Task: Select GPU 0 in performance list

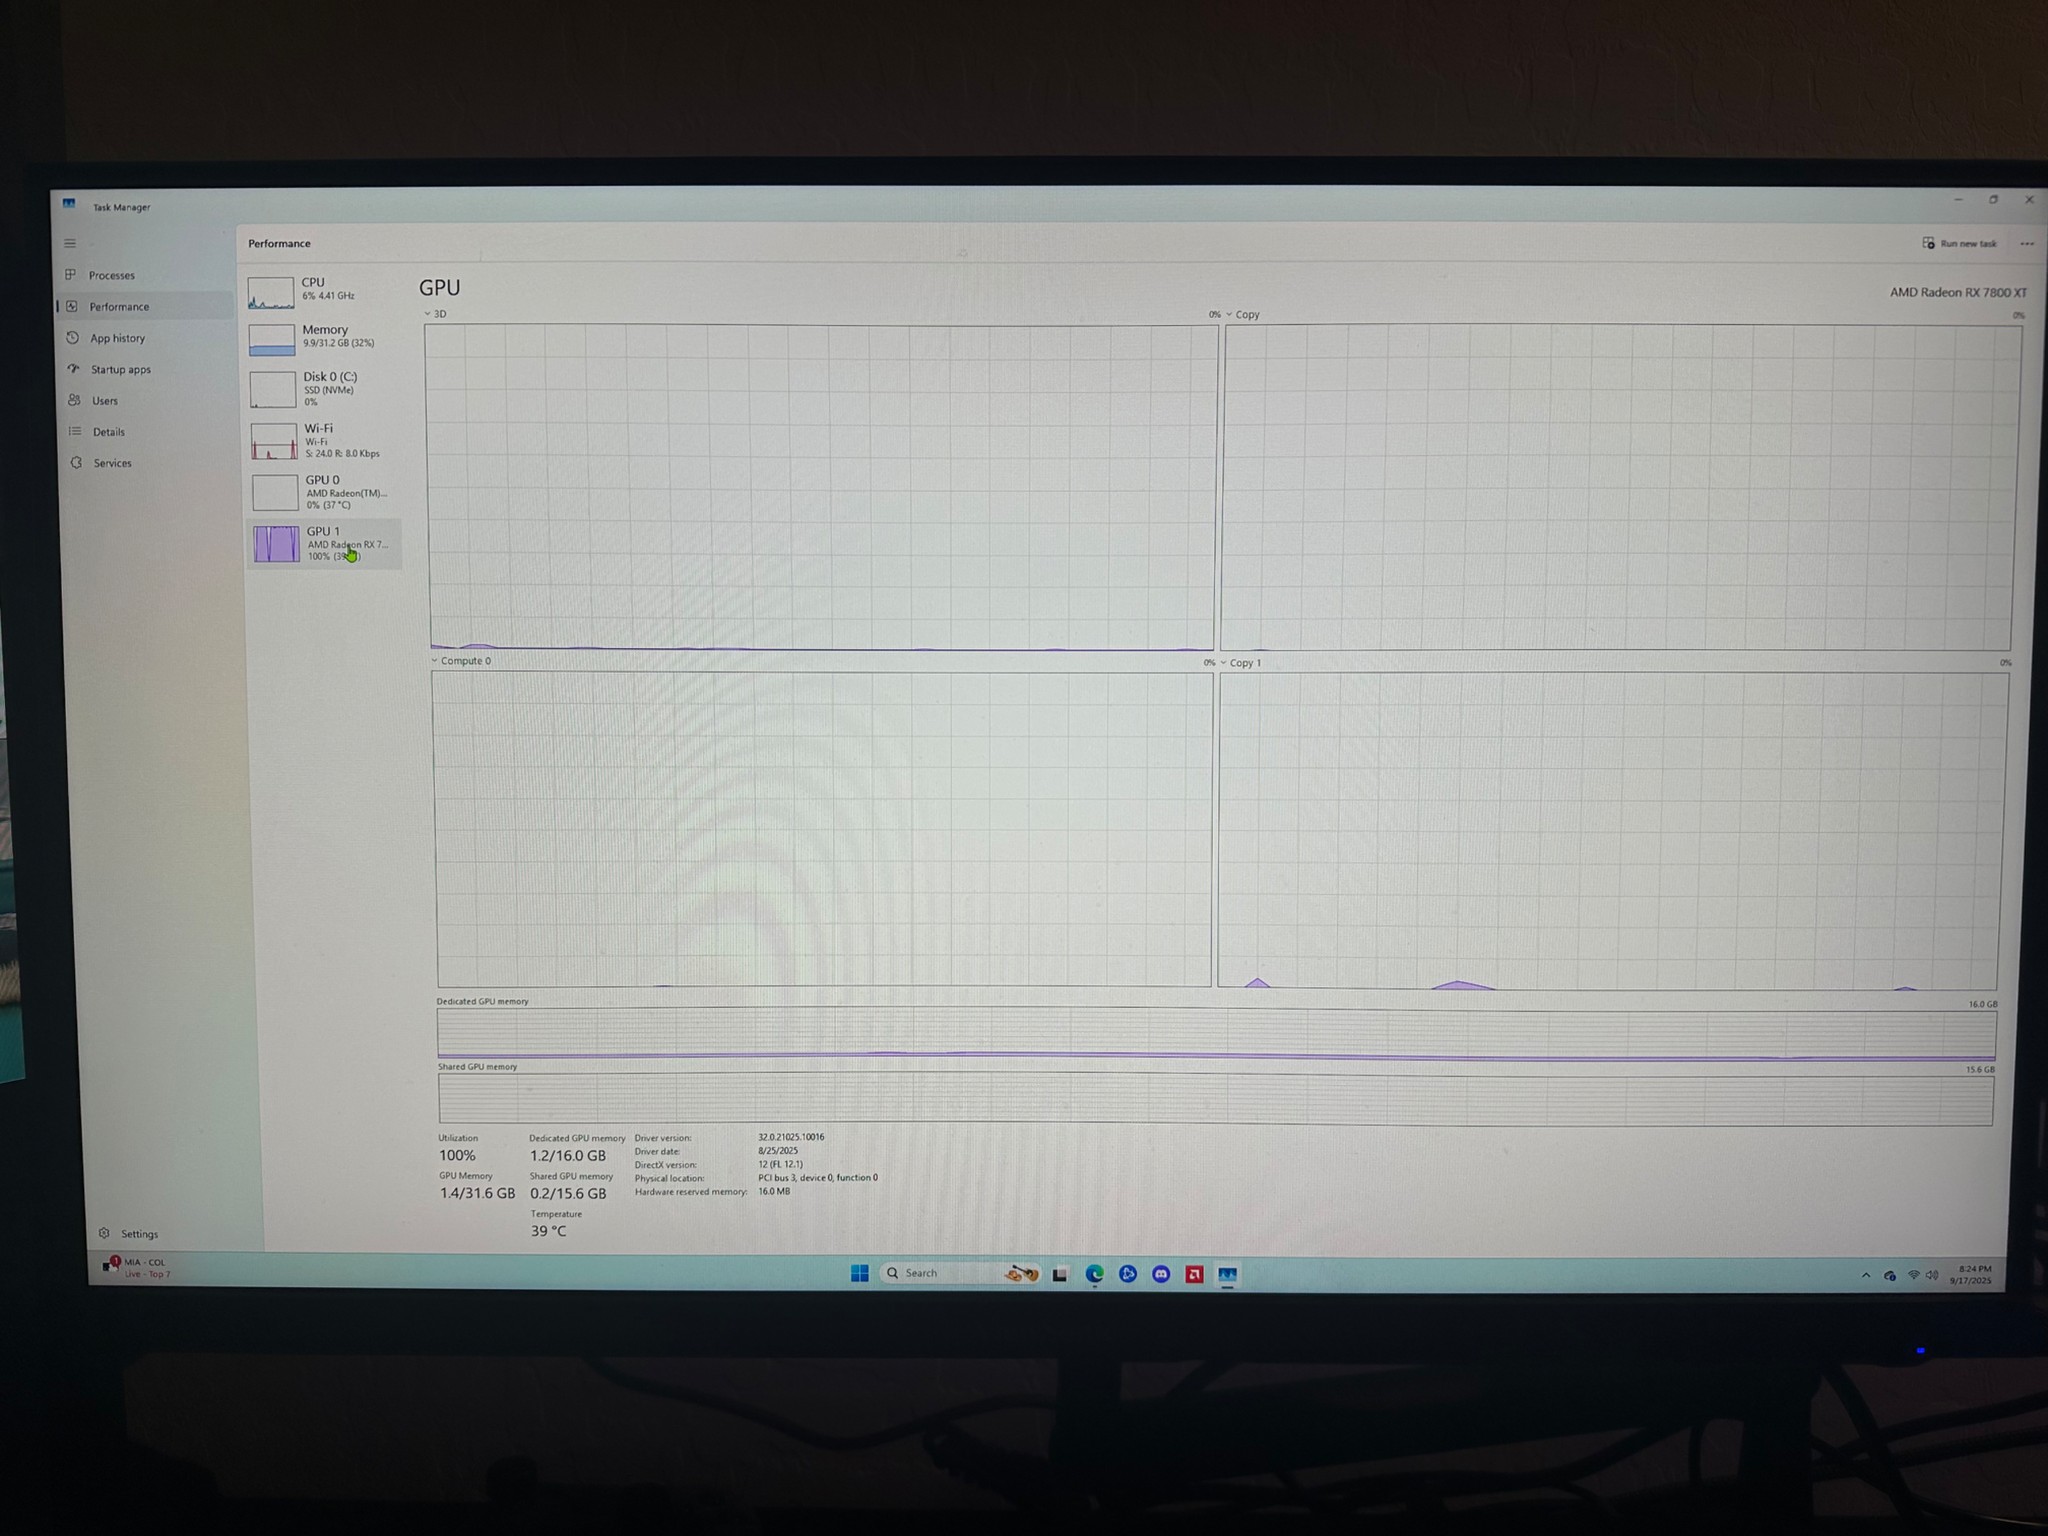Action: 323,492
